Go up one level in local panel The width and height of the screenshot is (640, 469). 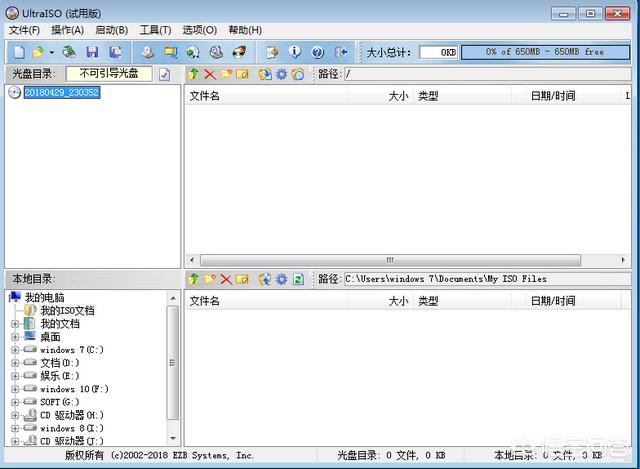point(193,279)
